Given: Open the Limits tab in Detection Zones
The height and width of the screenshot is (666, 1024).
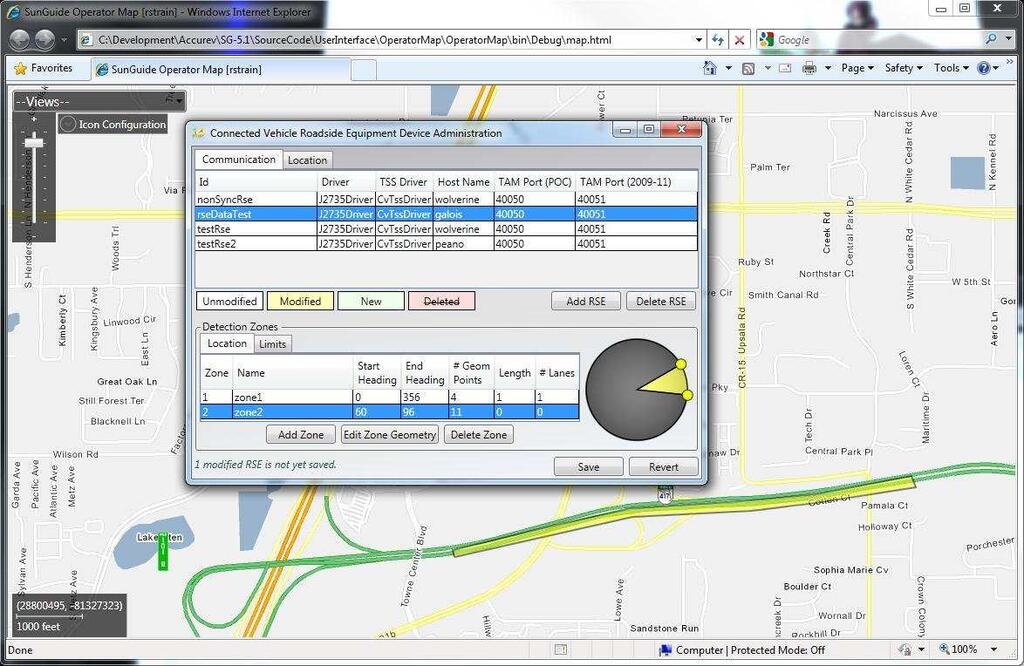Looking at the screenshot, I should click(272, 343).
